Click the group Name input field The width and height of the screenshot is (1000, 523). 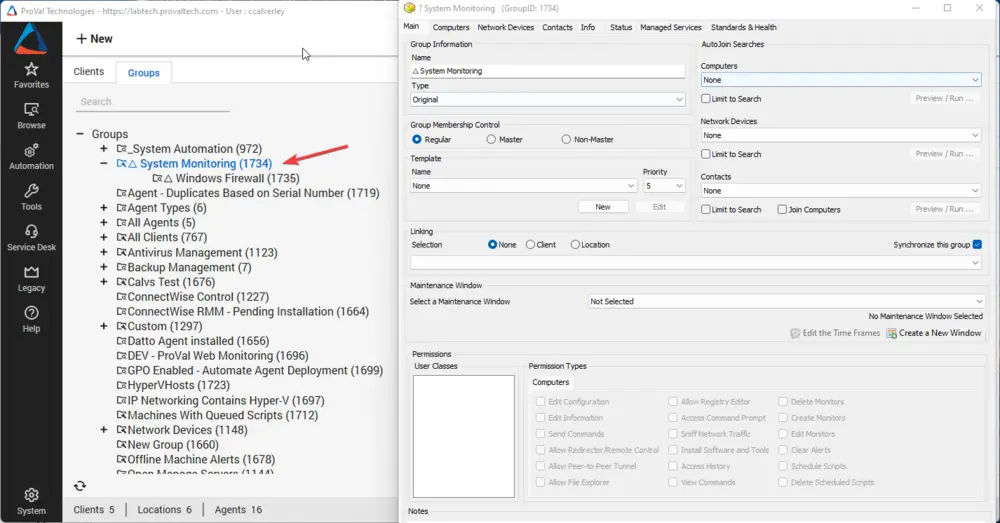pyautogui.click(x=548, y=71)
